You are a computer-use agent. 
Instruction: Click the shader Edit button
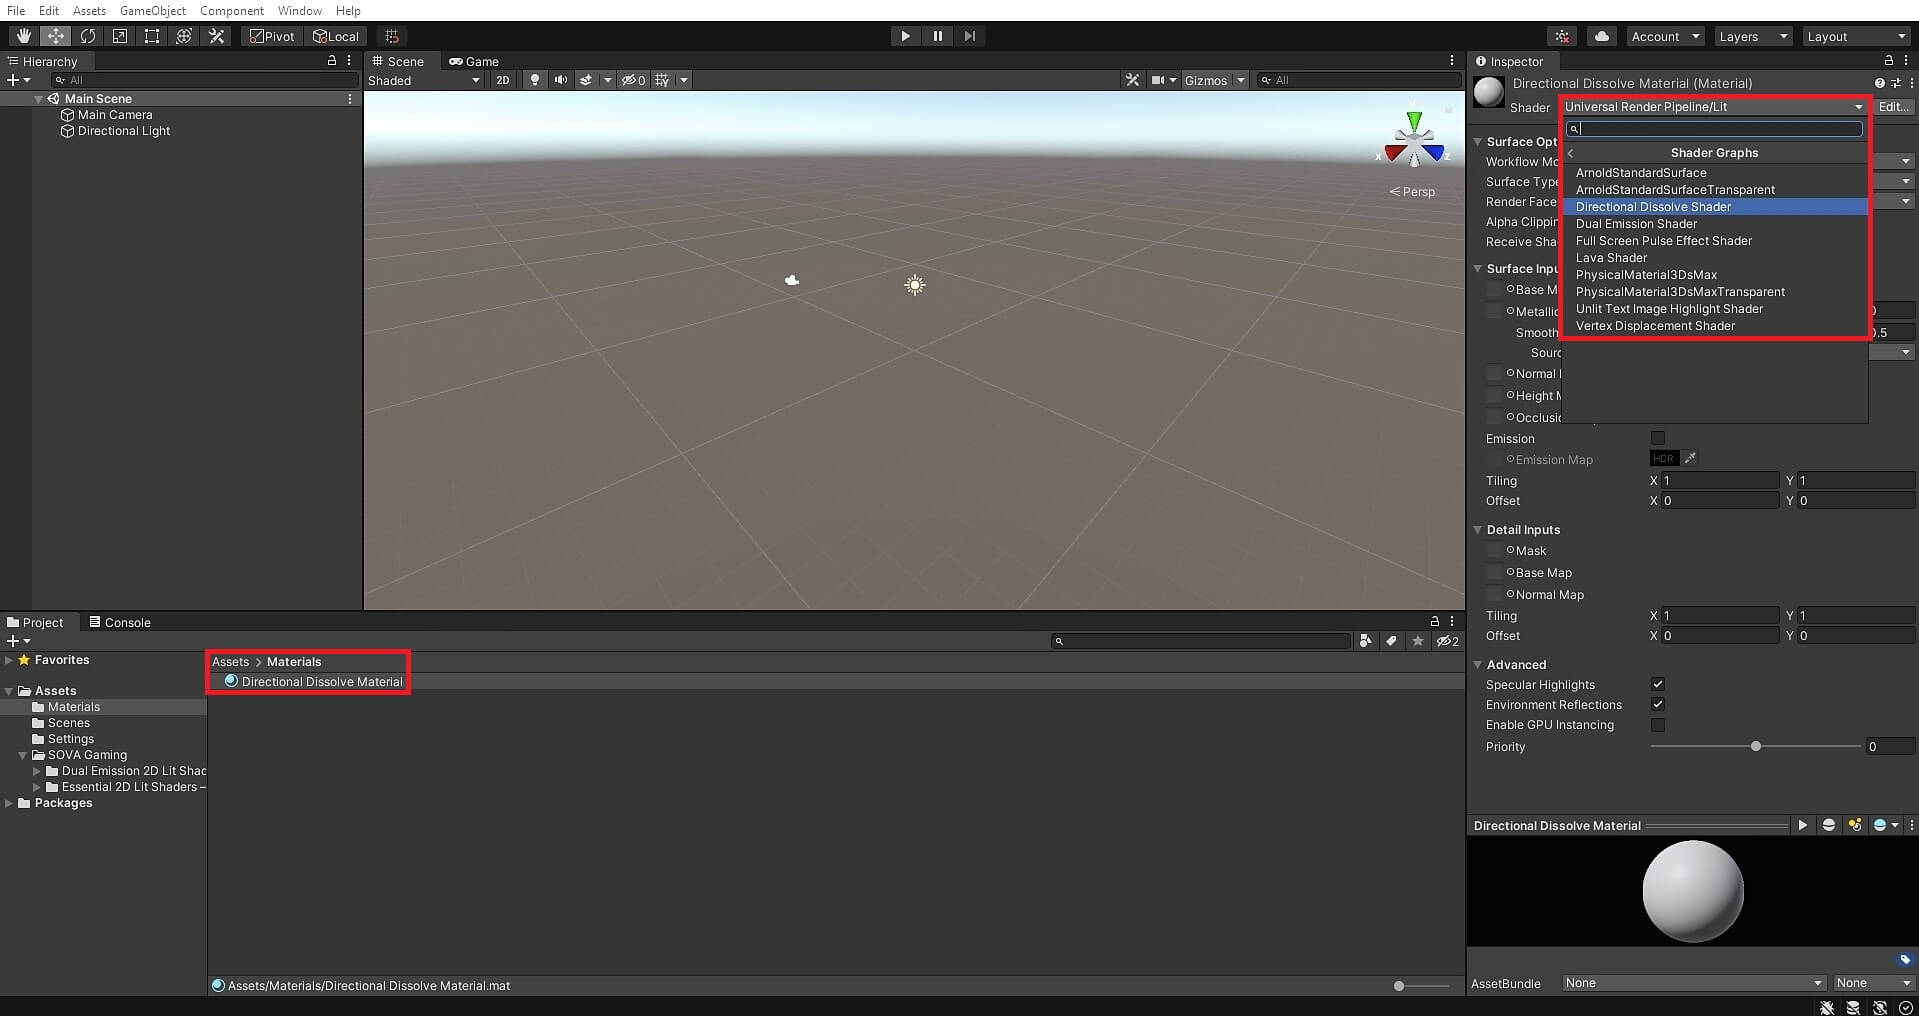click(1894, 107)
